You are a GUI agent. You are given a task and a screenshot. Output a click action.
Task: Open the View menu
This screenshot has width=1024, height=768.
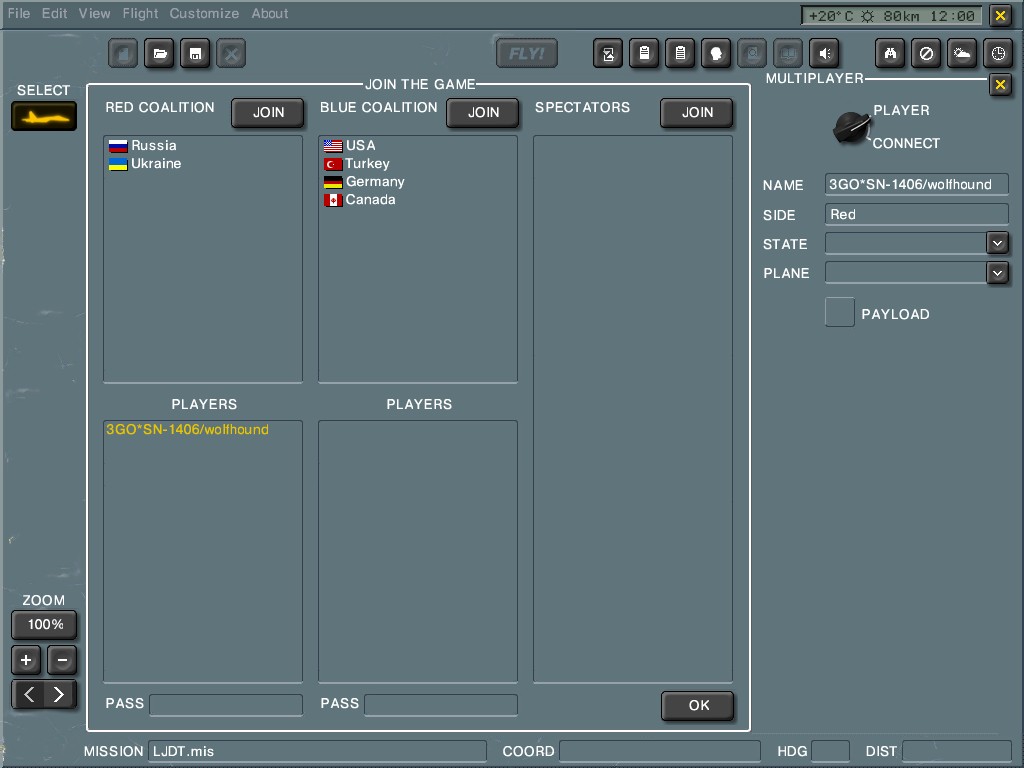tap(95, 13)
